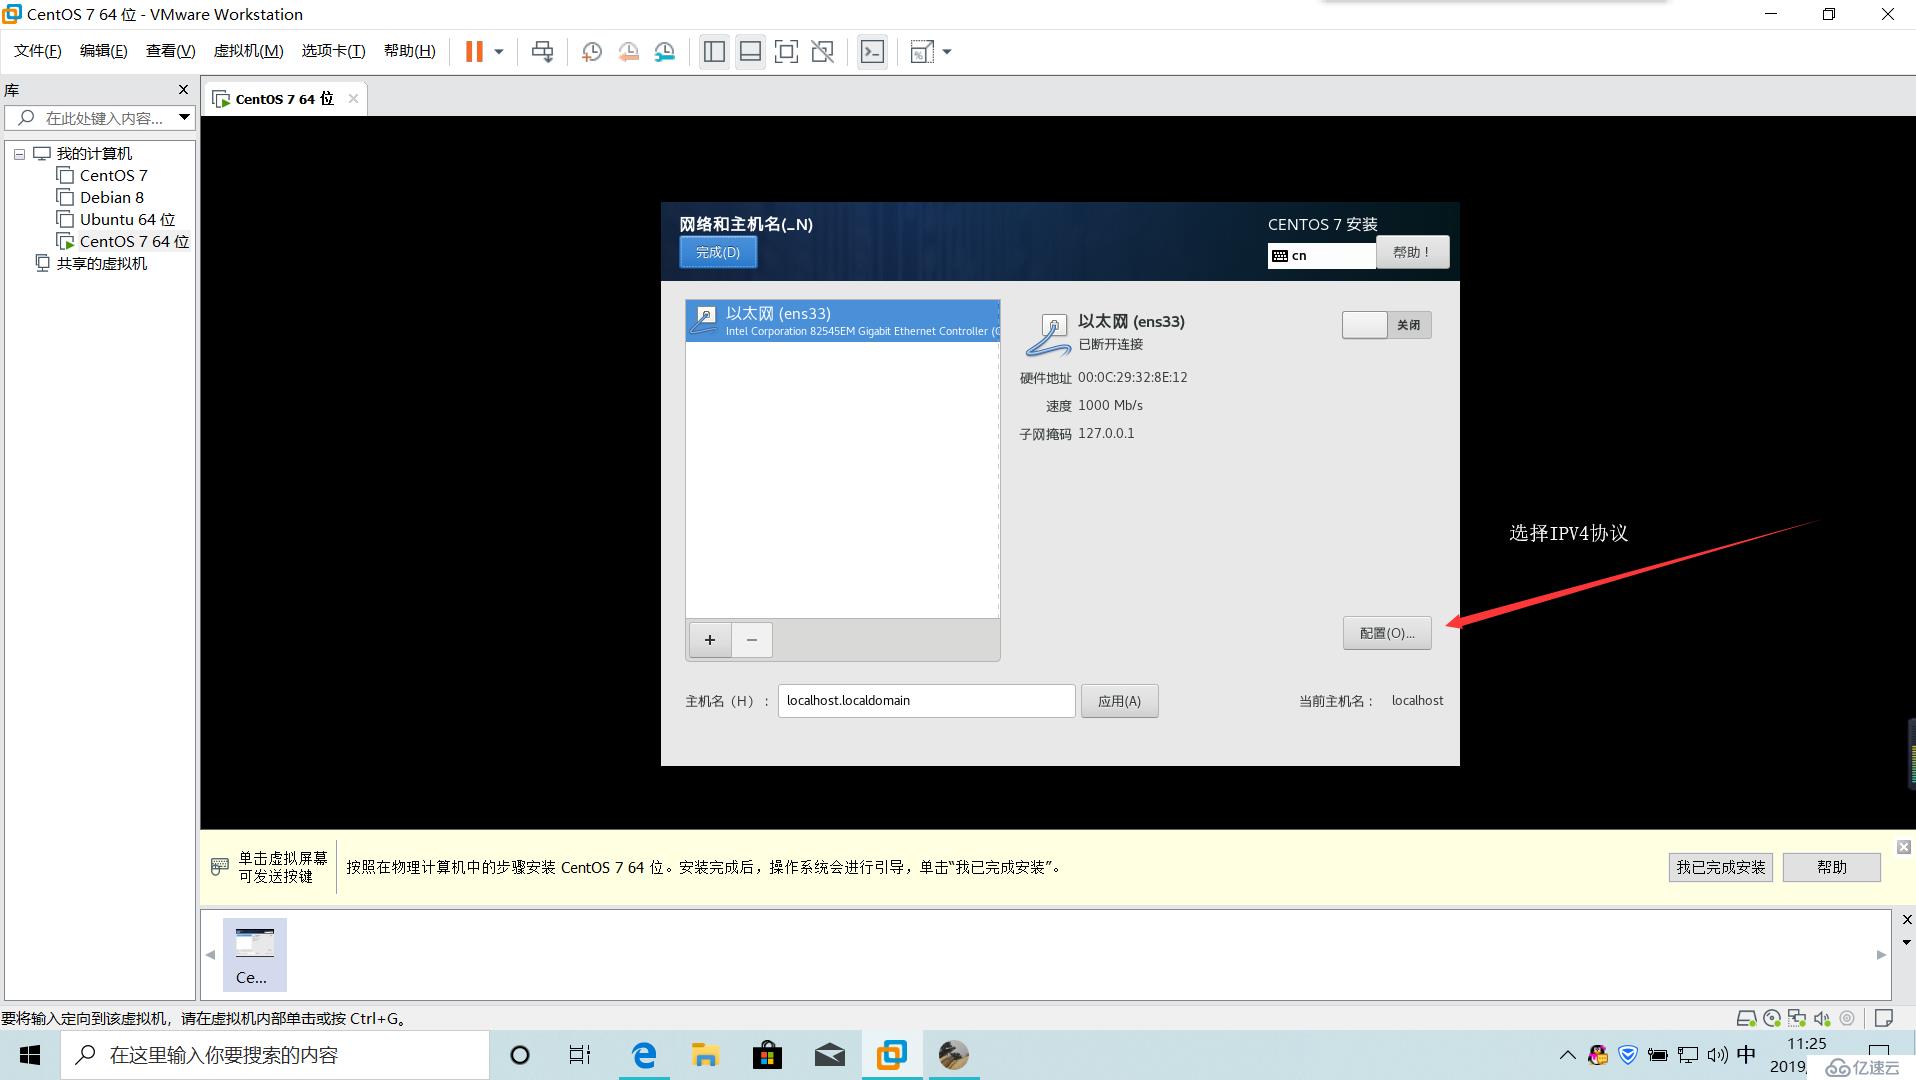Open the power options dropdown beside pause
Screen dimensions: 1916x1080
499,52
